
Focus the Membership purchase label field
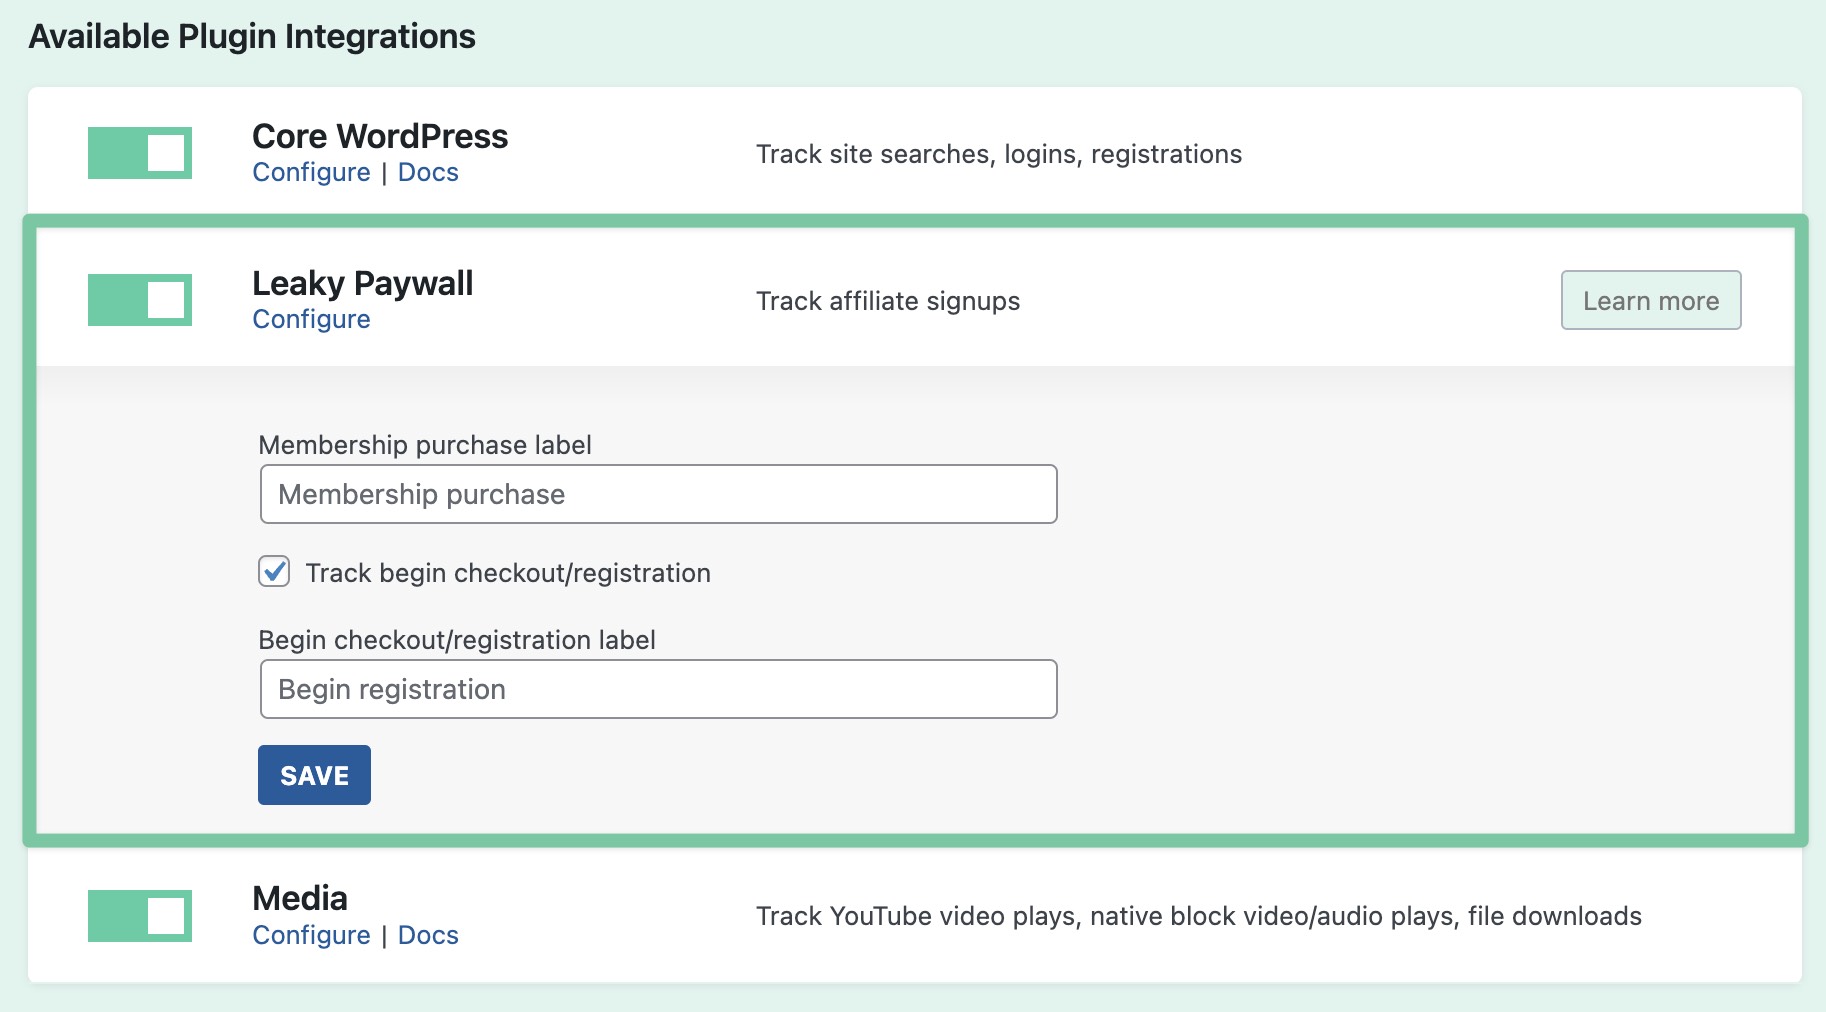tap(657, 493)
